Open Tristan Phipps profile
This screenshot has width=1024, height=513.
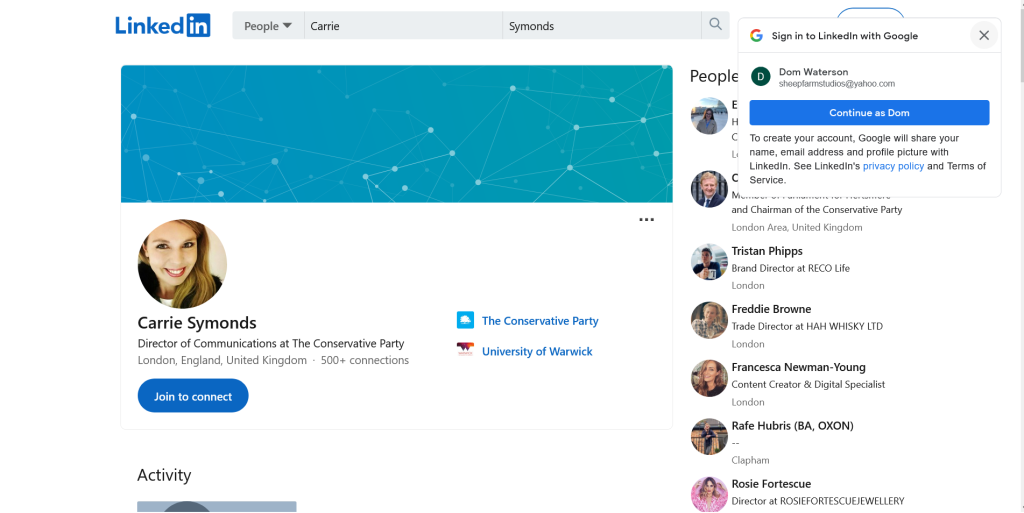click(767, 251)
